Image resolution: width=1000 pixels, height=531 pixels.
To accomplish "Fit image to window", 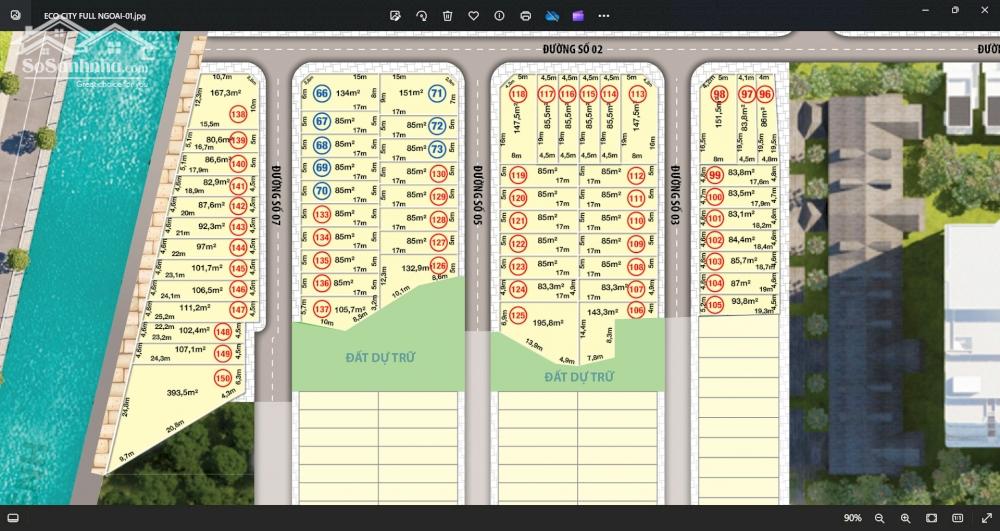I will pyautogui.click(x=932, y=518).
